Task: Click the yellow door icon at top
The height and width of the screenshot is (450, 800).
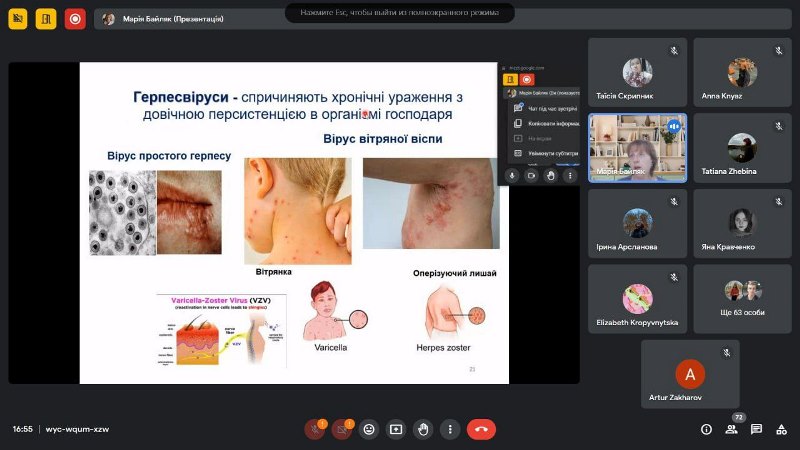Action: pyautogui.click(x=46, y=18)
